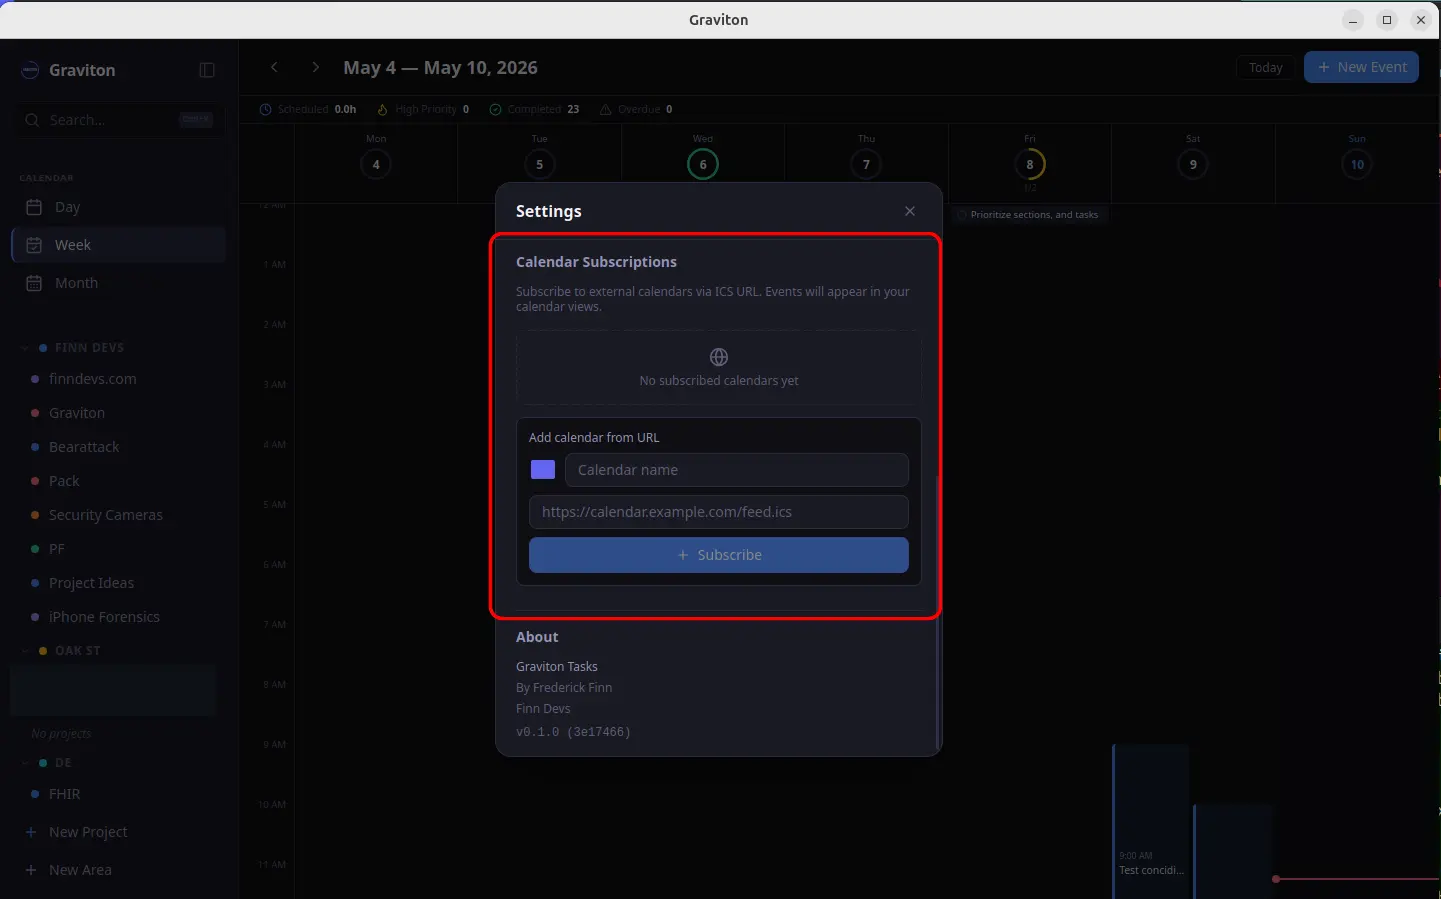This screenshot has height=899, width=1441.
Task: Open the Test concidi... event block
Action: (x=1151, y=820)
